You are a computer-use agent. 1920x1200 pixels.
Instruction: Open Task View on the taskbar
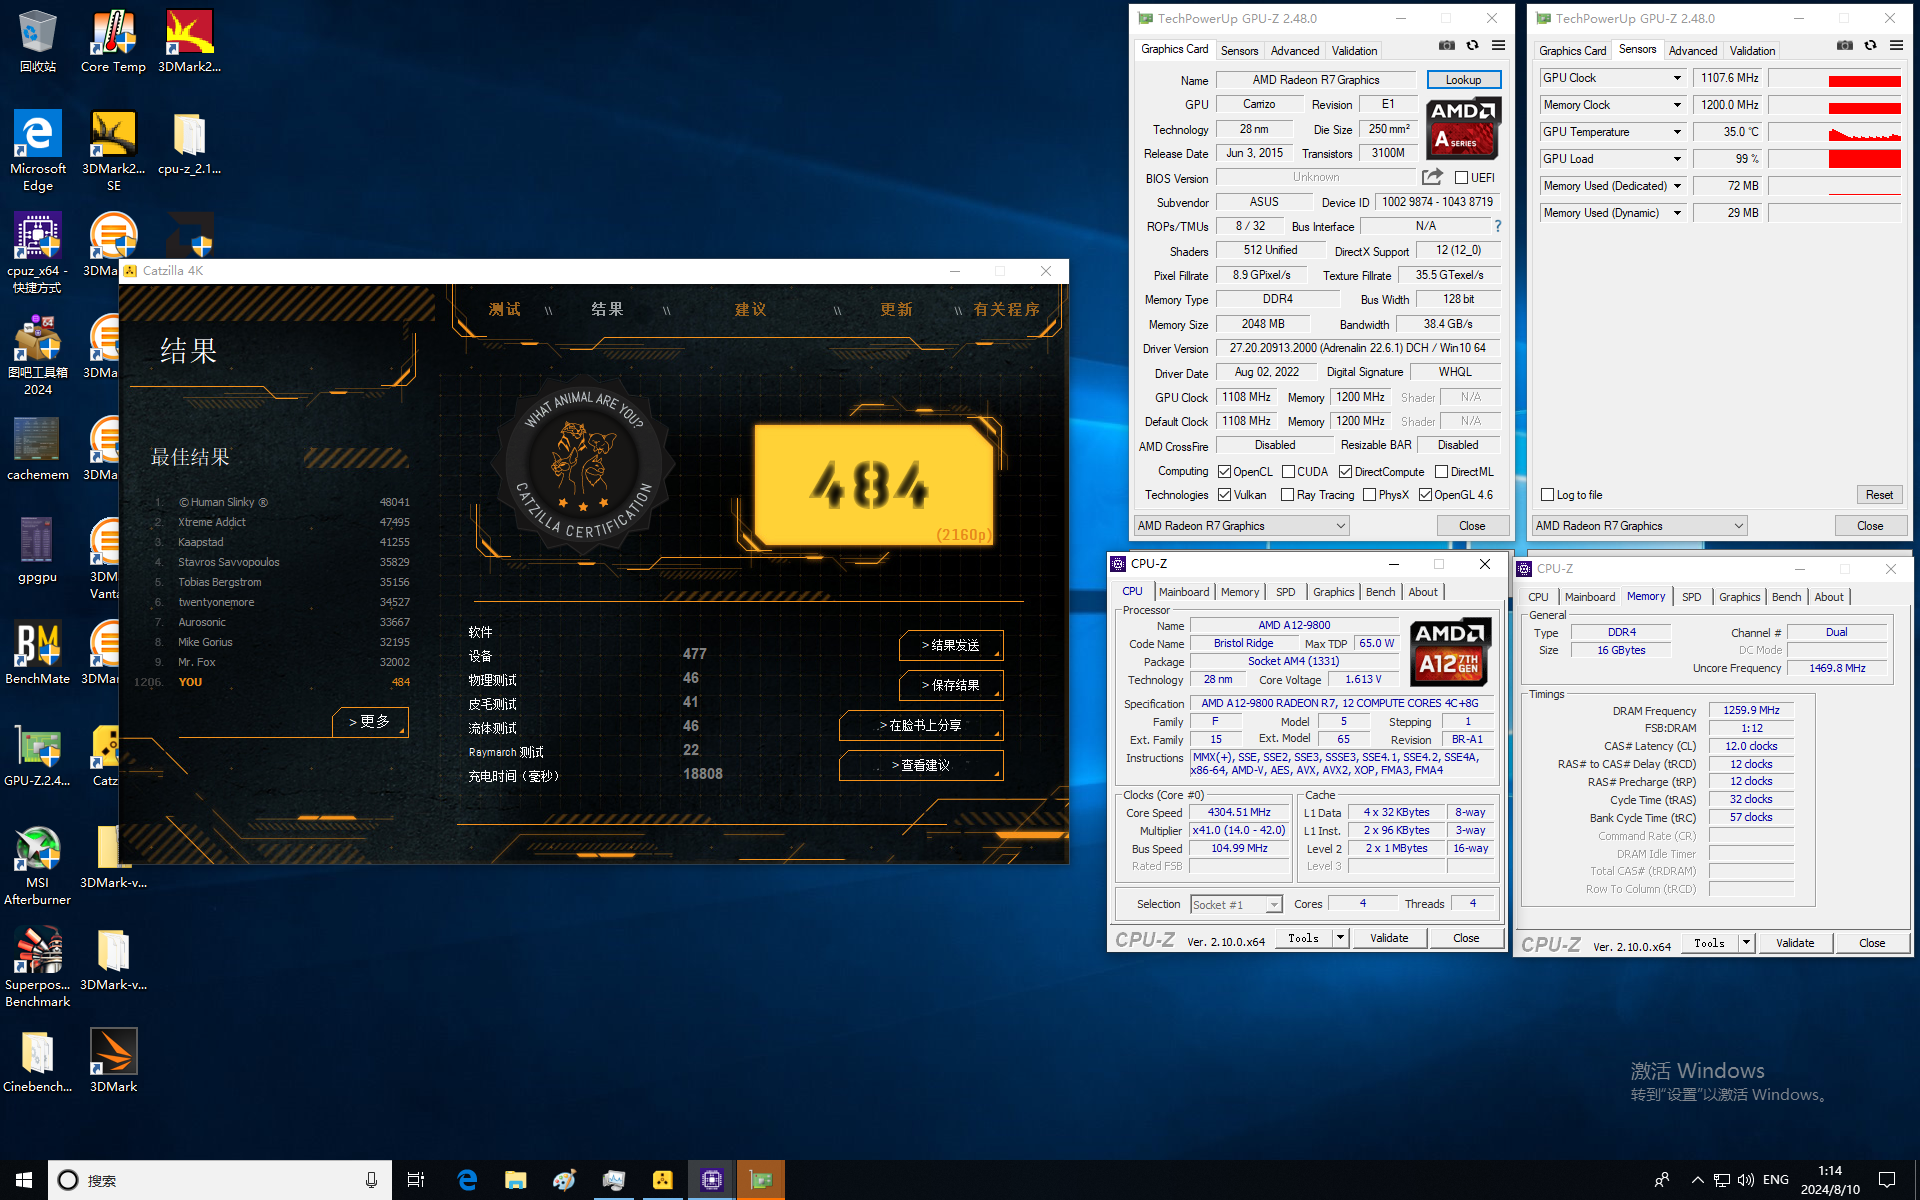point(416,1180)
